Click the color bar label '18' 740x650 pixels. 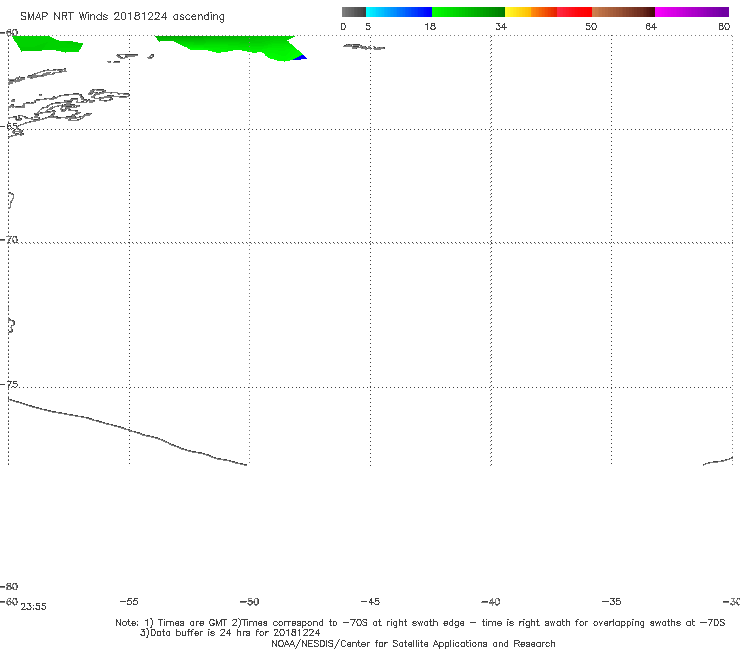coord(430,26)
